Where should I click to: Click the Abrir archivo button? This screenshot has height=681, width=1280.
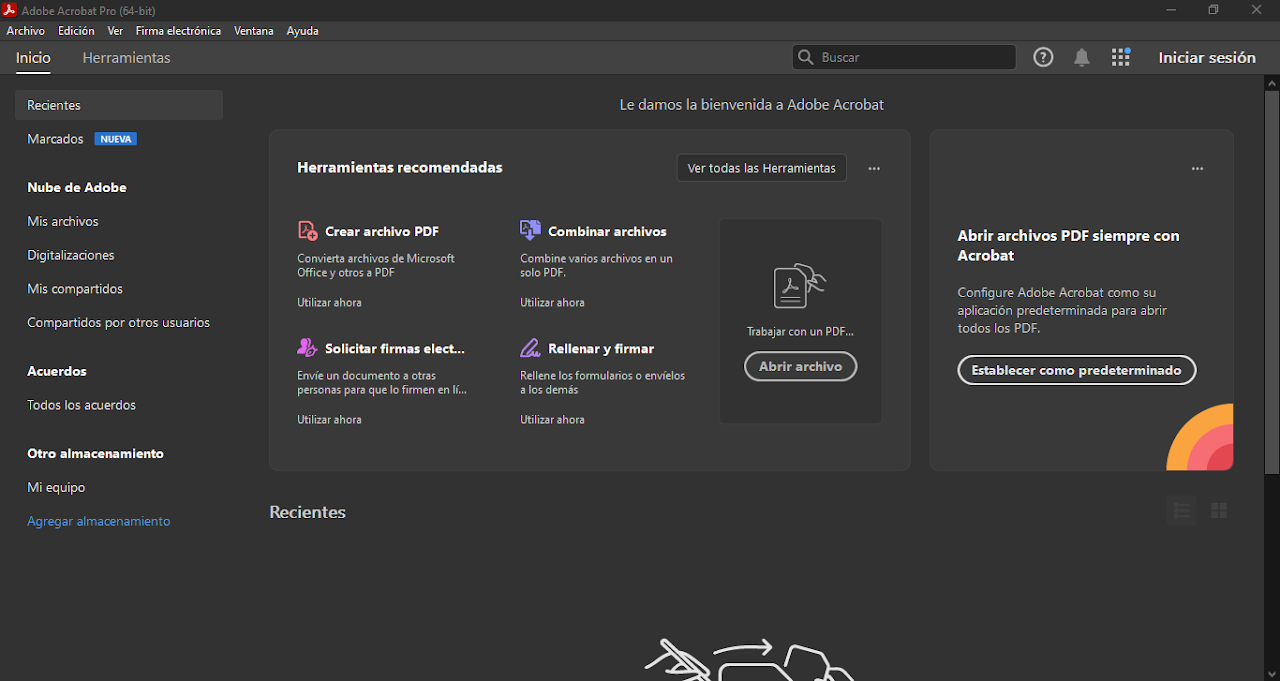[x=800, y=366]
